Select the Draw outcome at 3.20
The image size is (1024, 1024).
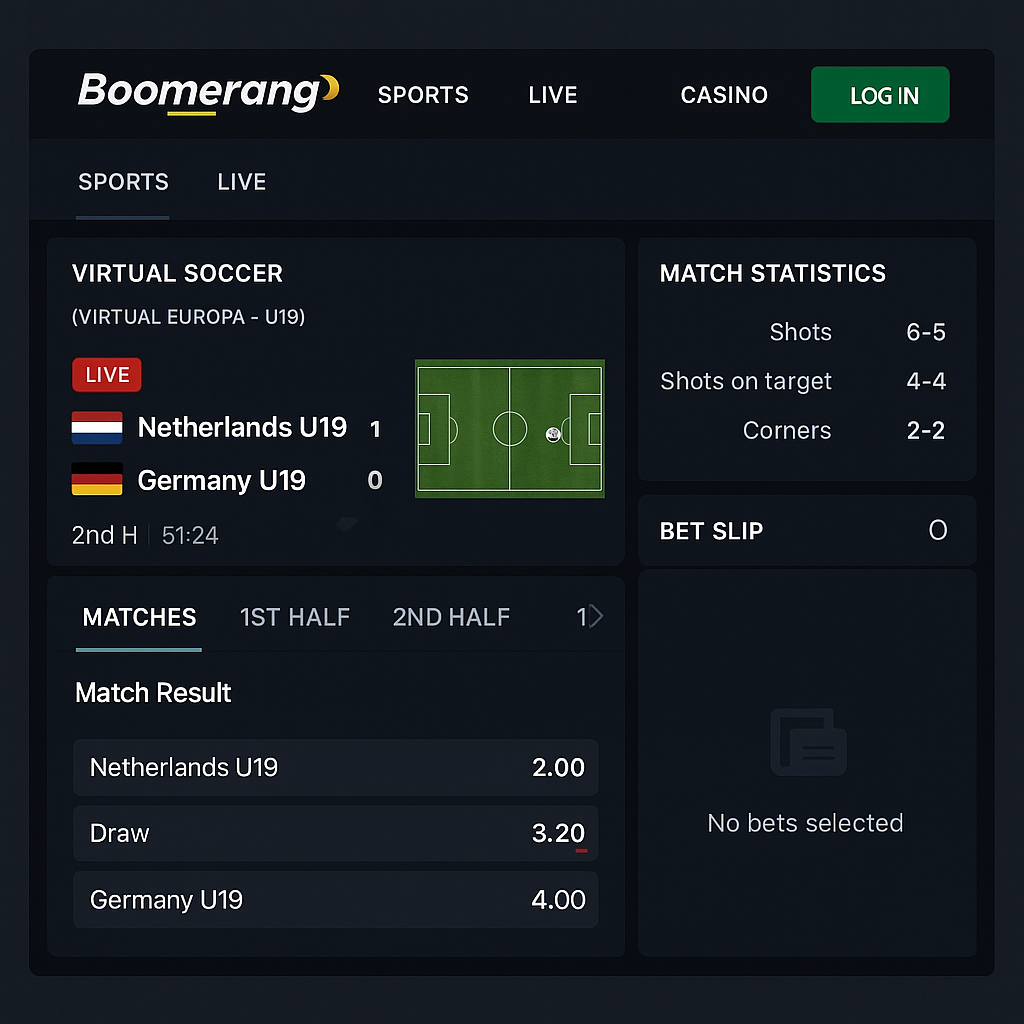coord(335,833)
